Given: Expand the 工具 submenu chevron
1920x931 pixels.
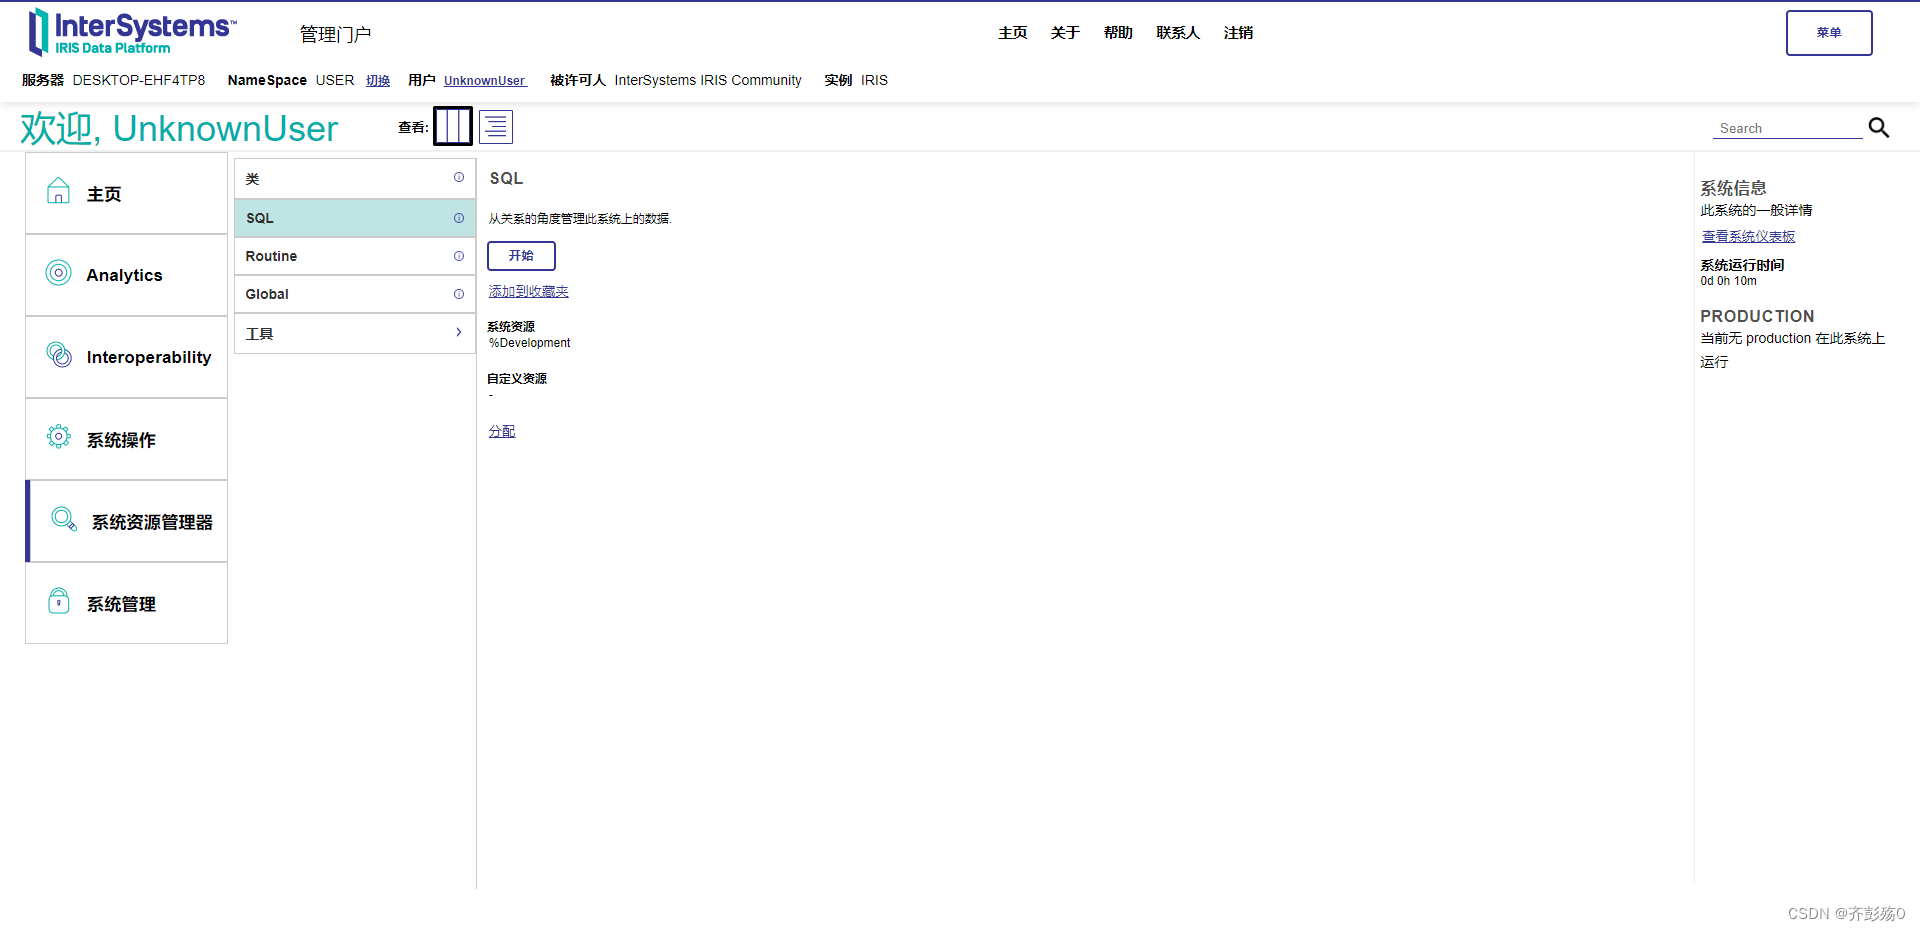Looking at the screenshot, I should point(459,333).
